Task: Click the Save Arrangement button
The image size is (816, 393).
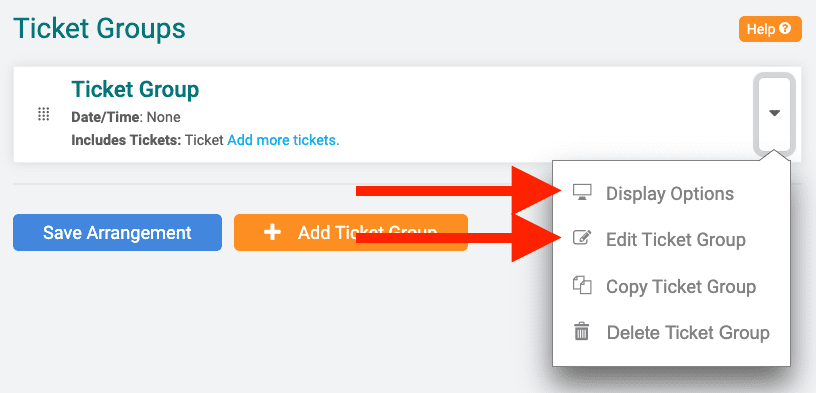Action: pyautogui.click(x=118, y=233)
